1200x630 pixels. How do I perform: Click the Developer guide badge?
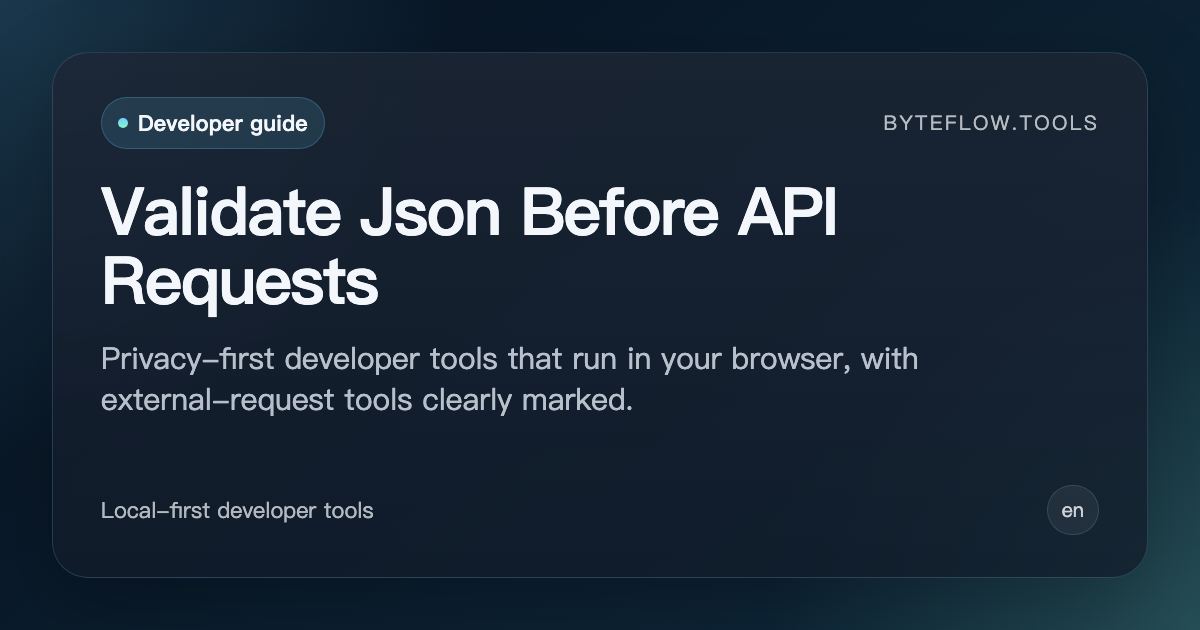(213, 123)
